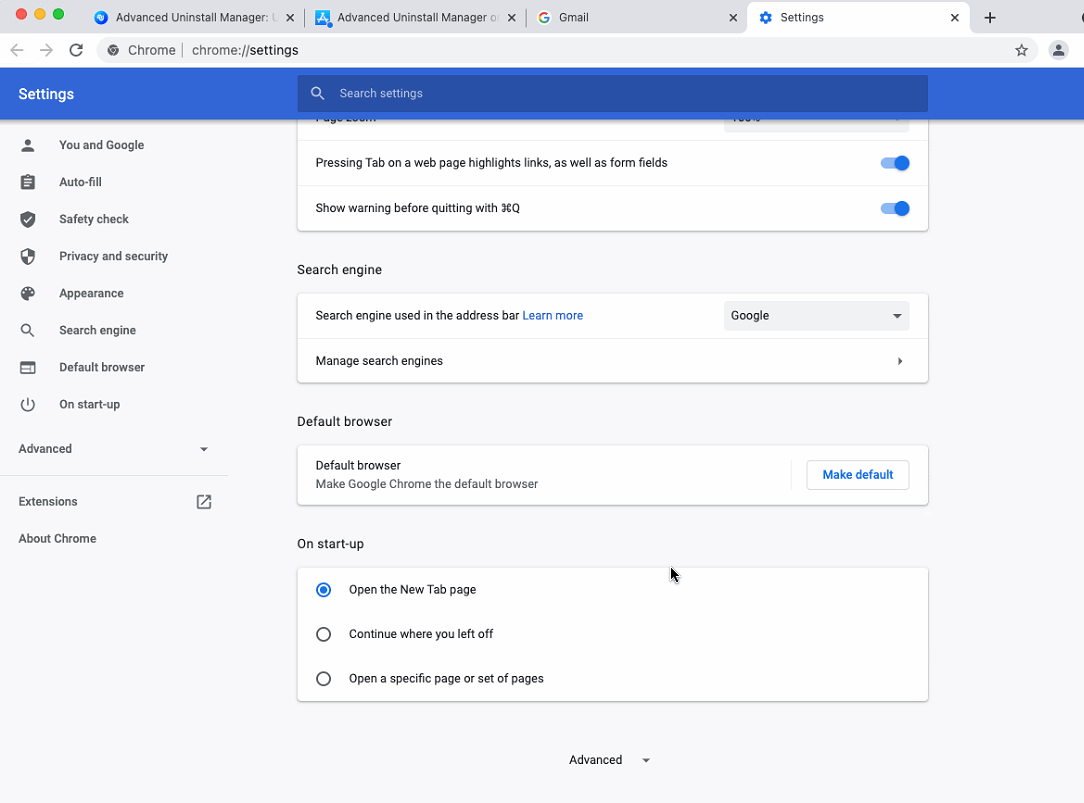Switch to the Gmail tab
The width and height of the screenshot is (1084, 803).
[x=634, y=18]
